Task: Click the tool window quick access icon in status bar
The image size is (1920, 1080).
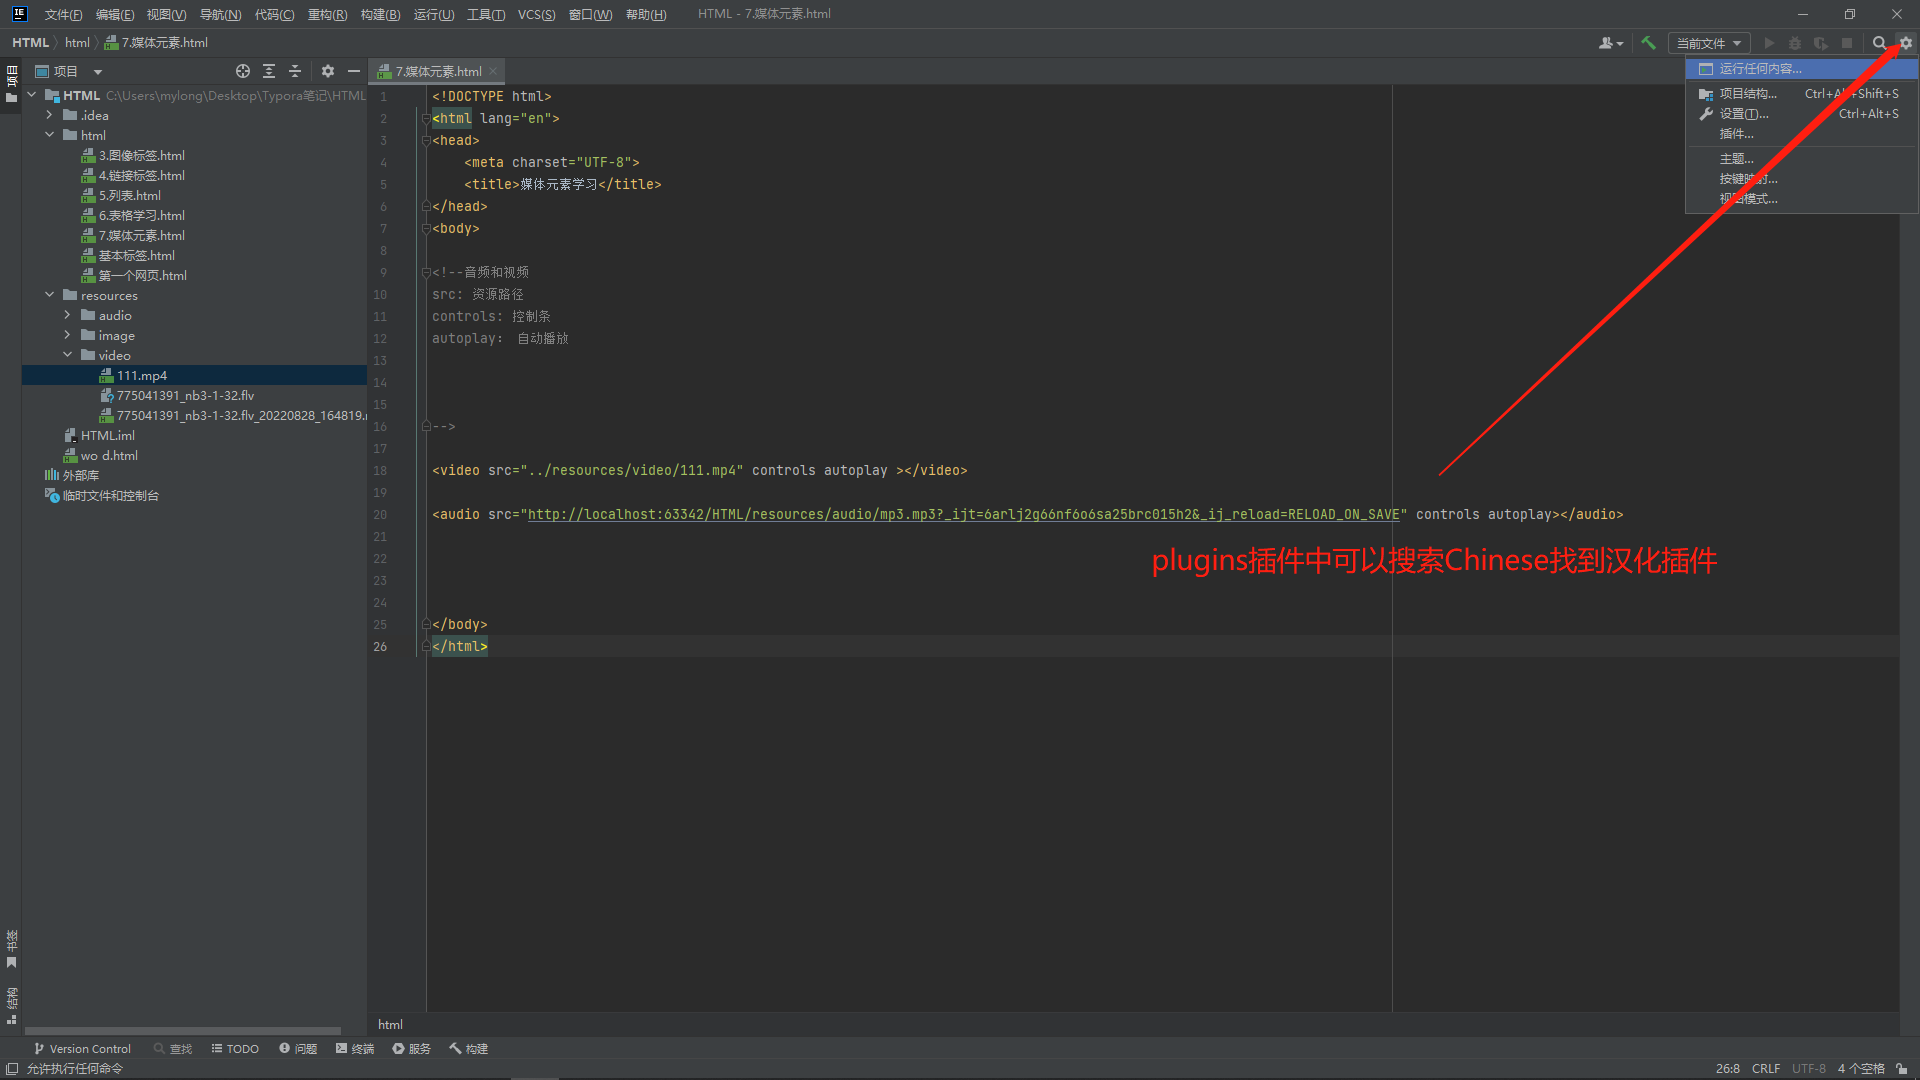Action: click(x=12, y=1068)
